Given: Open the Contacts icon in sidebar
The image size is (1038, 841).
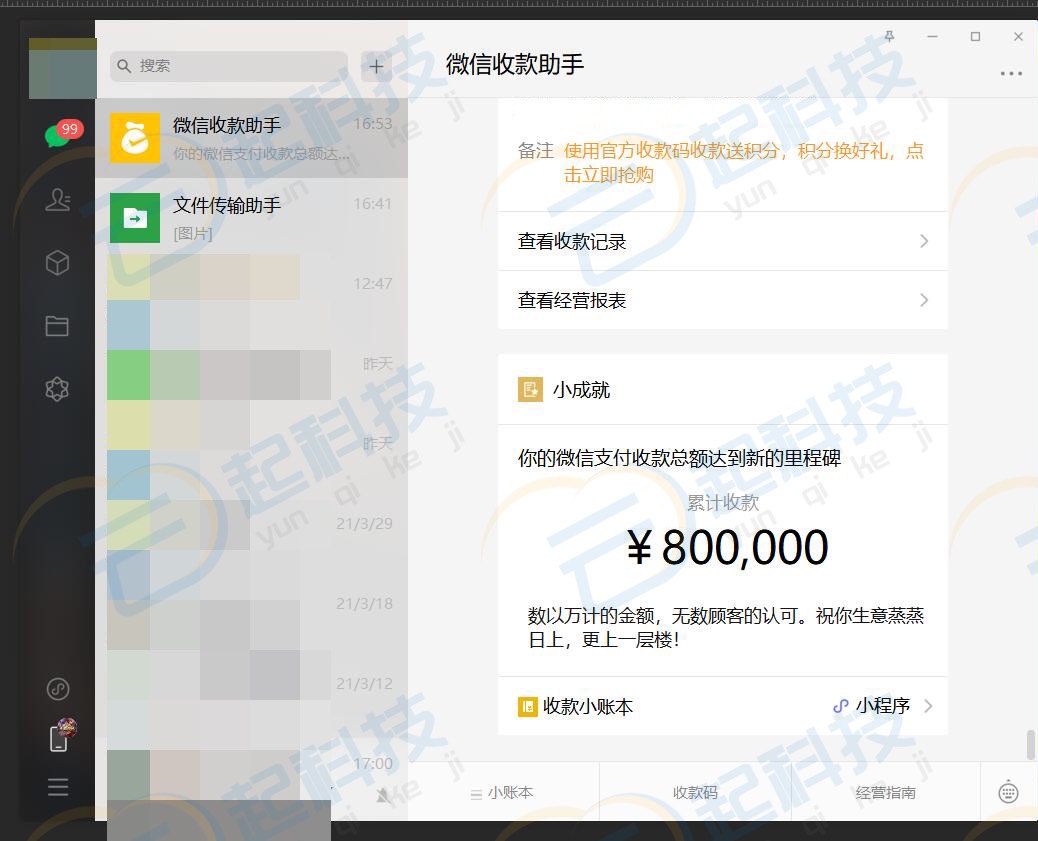Looking at the screenshot, I should click(58, 200).
